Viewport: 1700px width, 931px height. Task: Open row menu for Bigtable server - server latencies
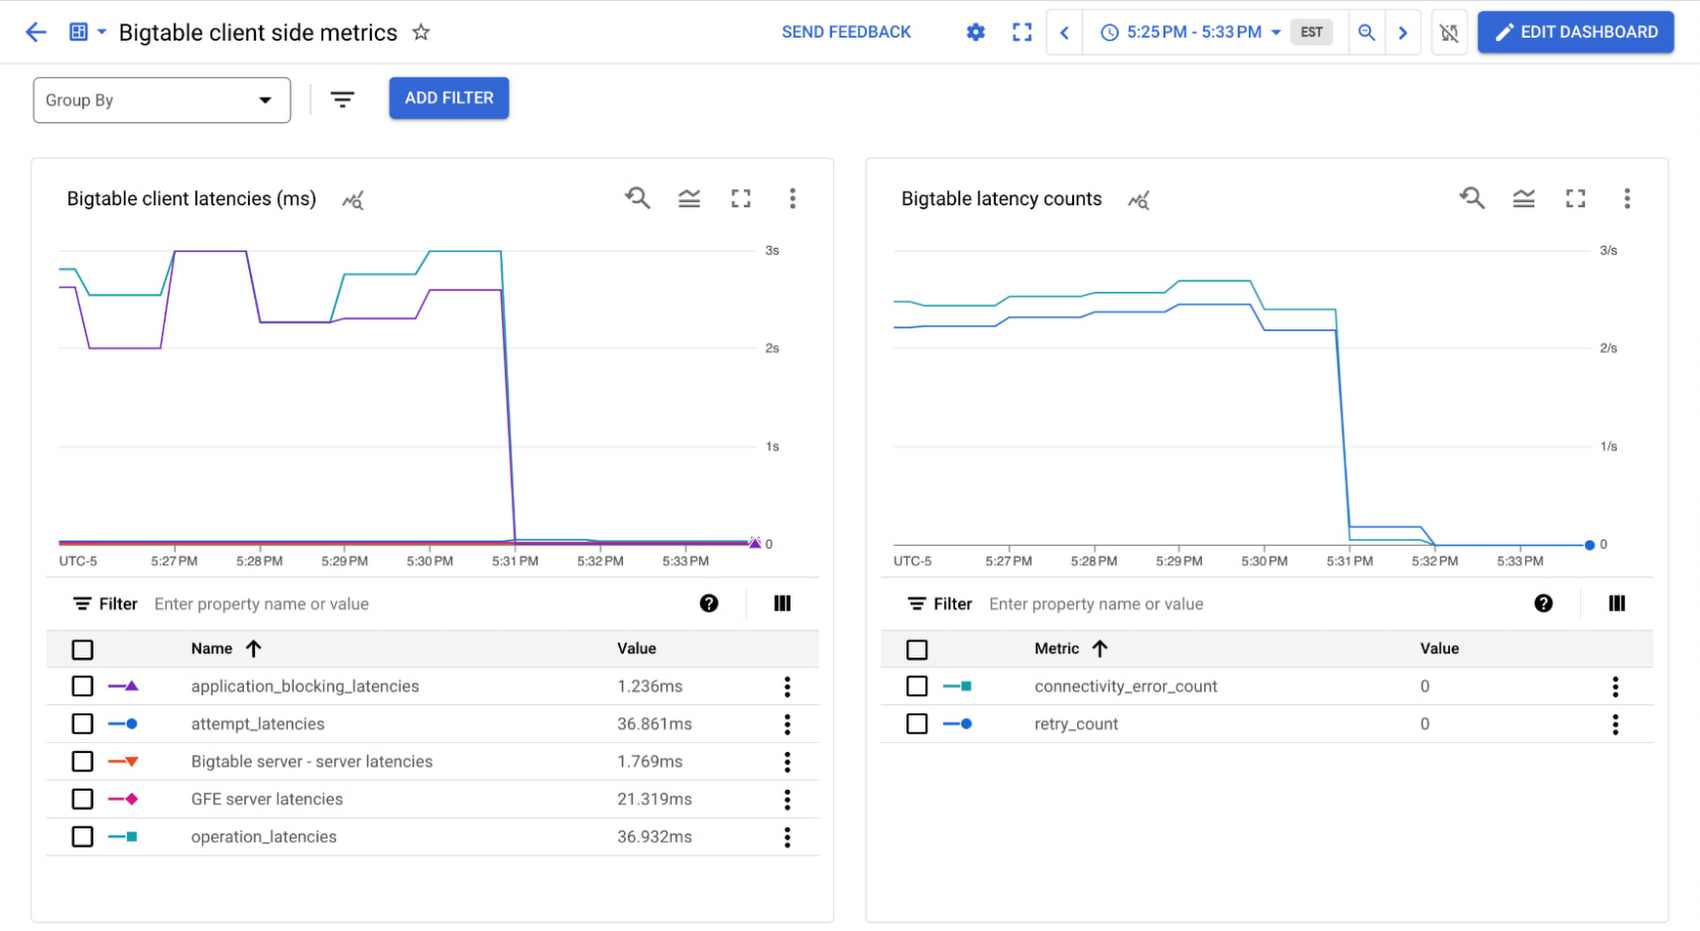click(788, 762)
